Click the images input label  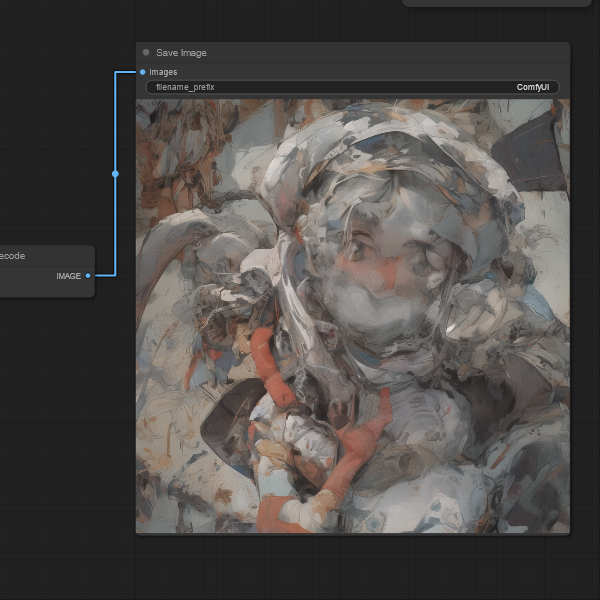163,72
